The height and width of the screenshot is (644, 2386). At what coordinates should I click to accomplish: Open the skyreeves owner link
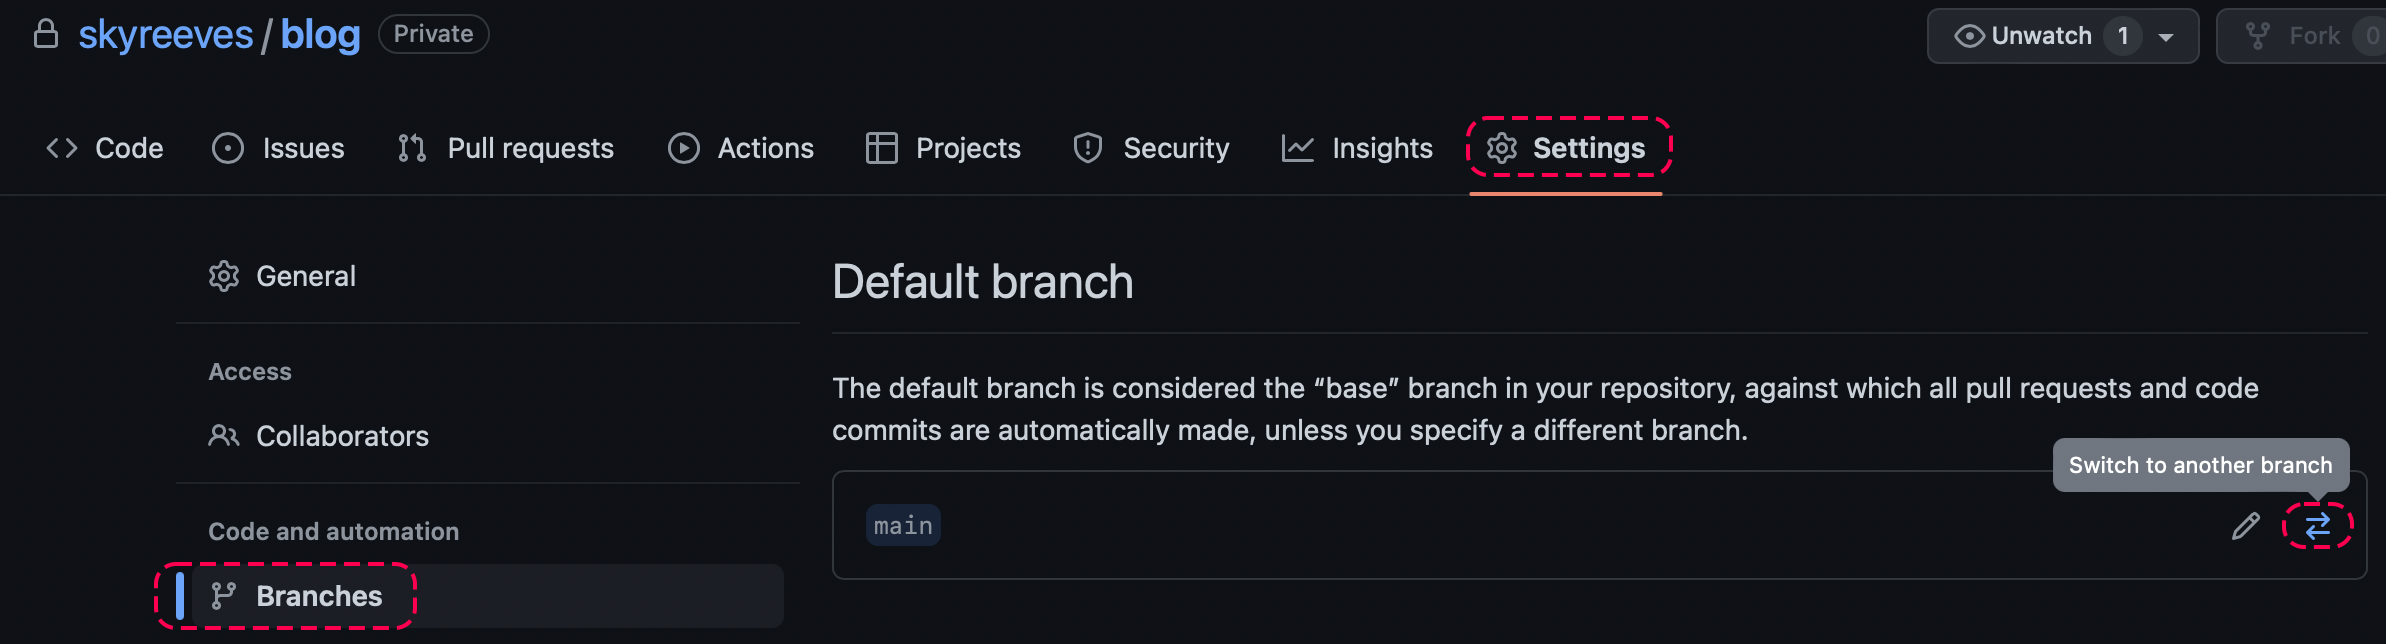click(x=166, y=35)
